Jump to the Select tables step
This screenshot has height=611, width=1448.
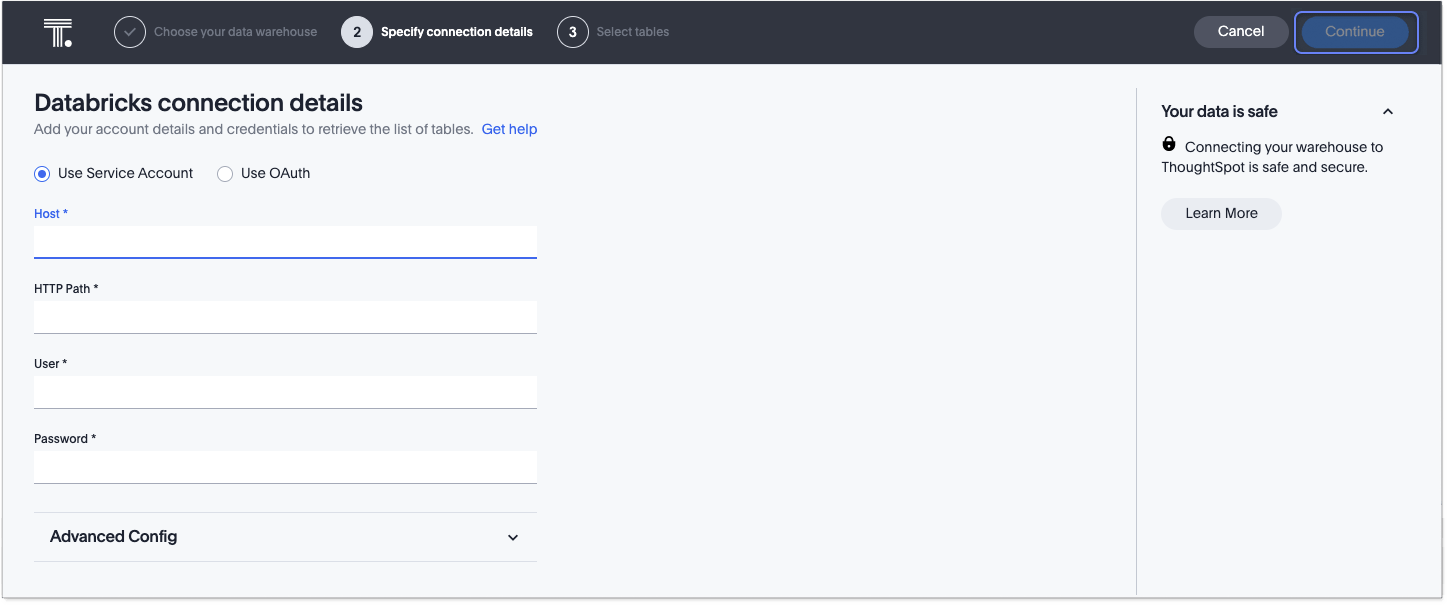(x=632, y=32)
